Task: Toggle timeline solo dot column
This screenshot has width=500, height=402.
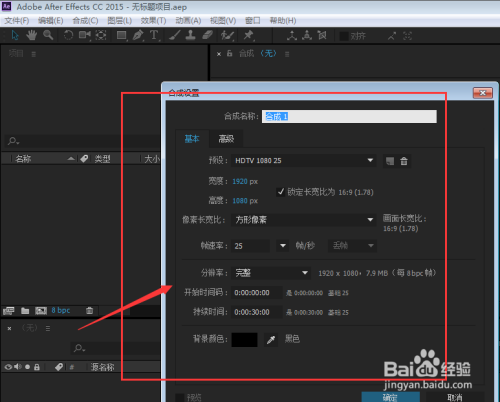Action: tap(27, 367)
